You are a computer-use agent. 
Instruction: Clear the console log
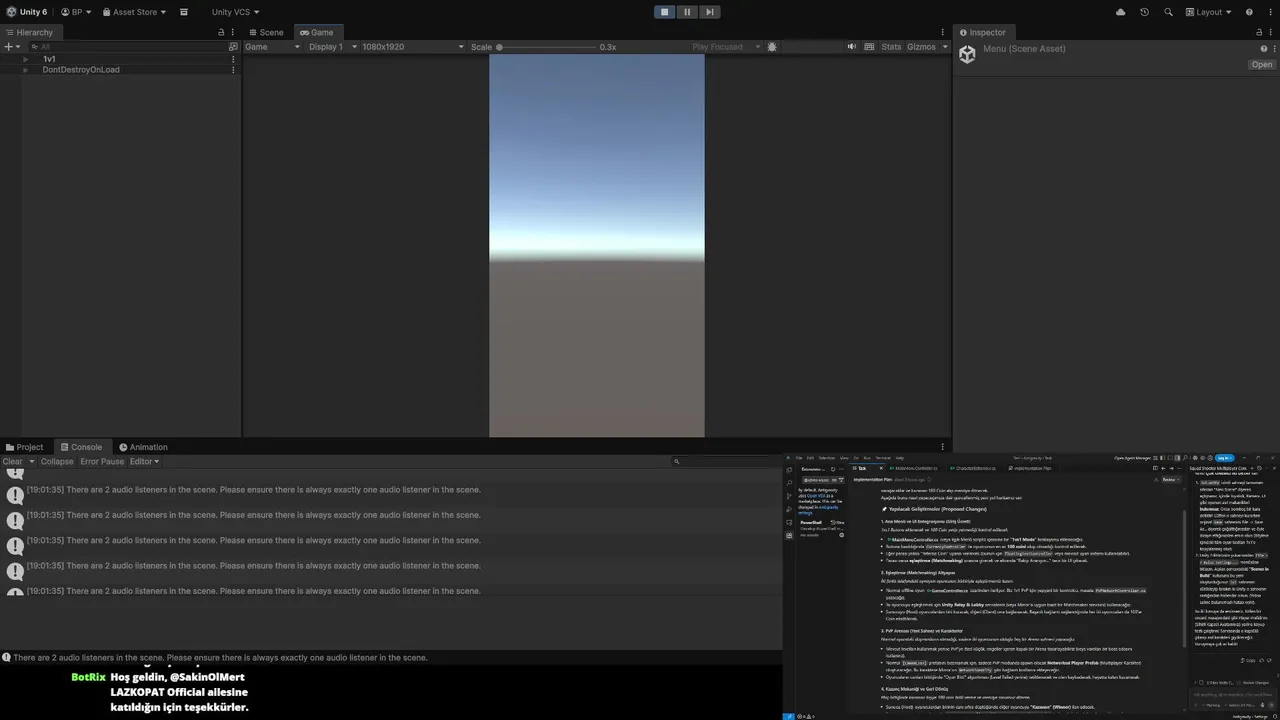coord(12,462)
